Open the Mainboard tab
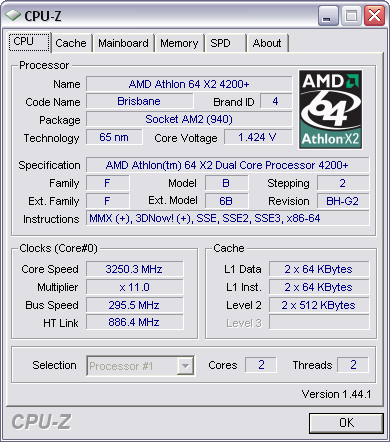The height and width of the screenshot is (442, 390). 123,43
